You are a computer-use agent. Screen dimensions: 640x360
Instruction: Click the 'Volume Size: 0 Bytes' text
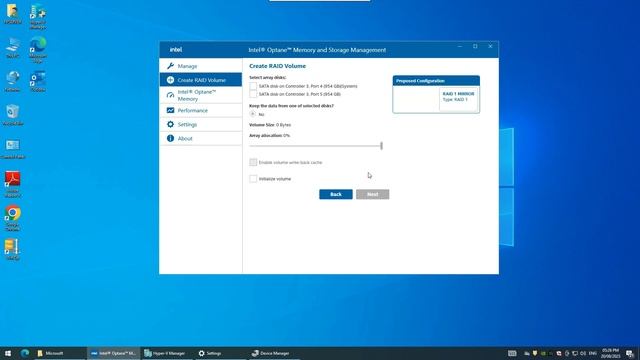270,125
